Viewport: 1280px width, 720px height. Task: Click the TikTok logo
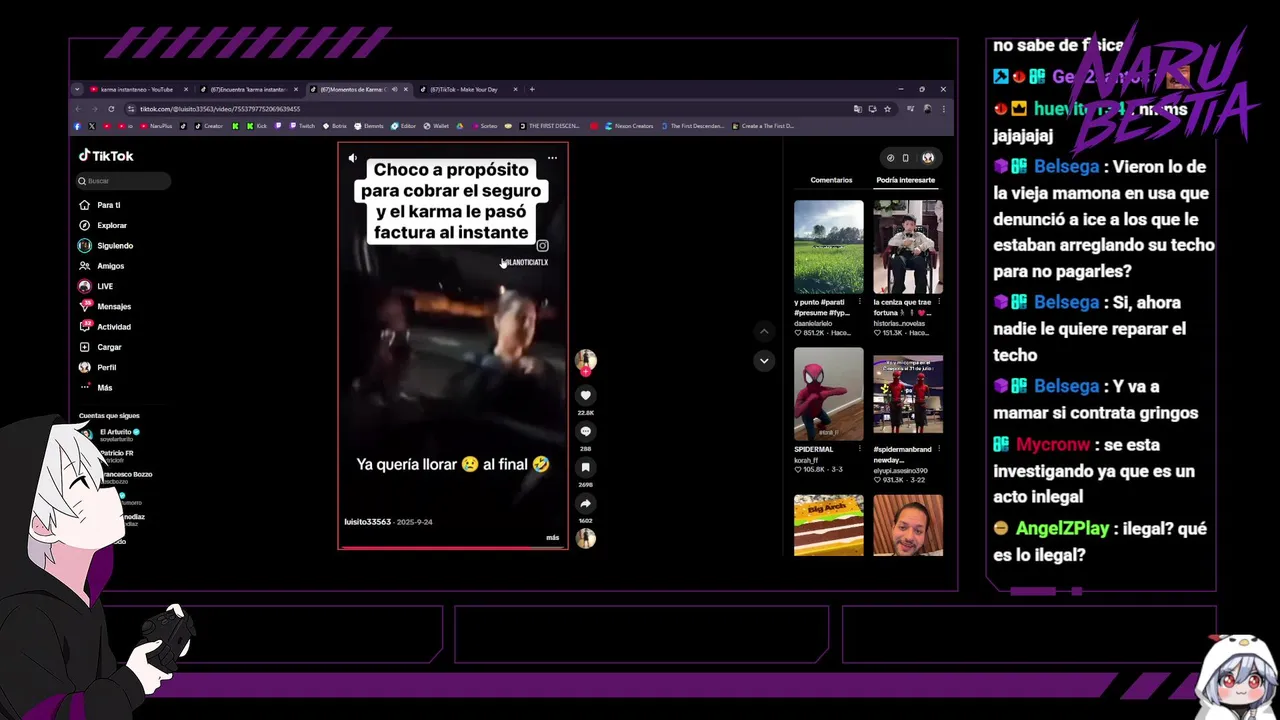106,156
